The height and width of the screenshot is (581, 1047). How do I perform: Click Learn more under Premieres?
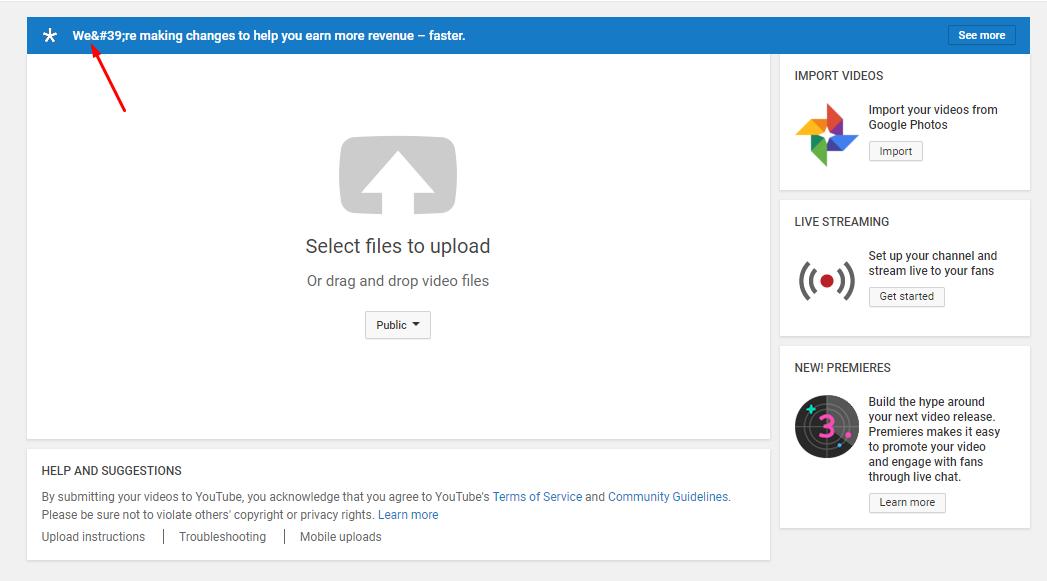tap(907, 503)
